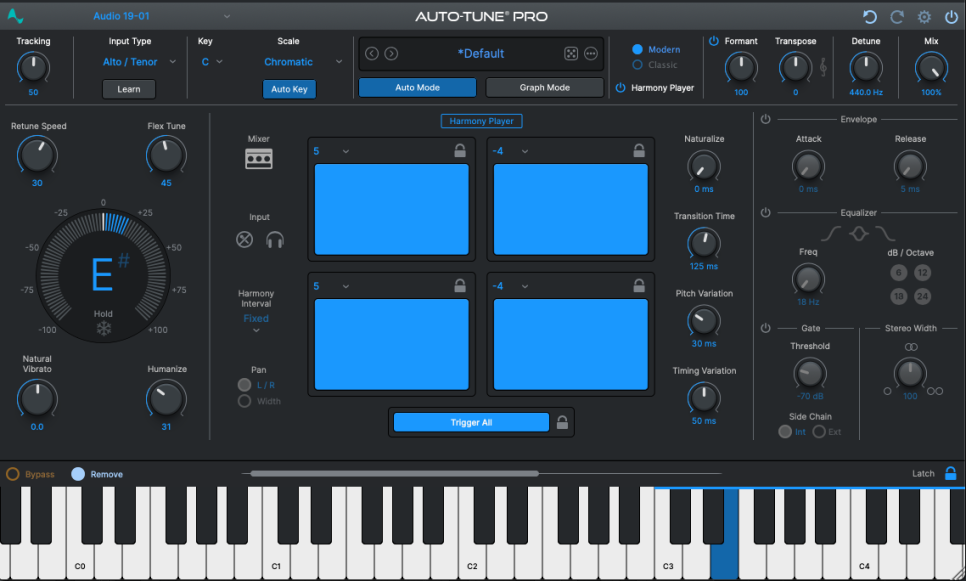This screenshot has height=581, width=966.
Task: Enable the Bypass option
Action: click(12, 474)
